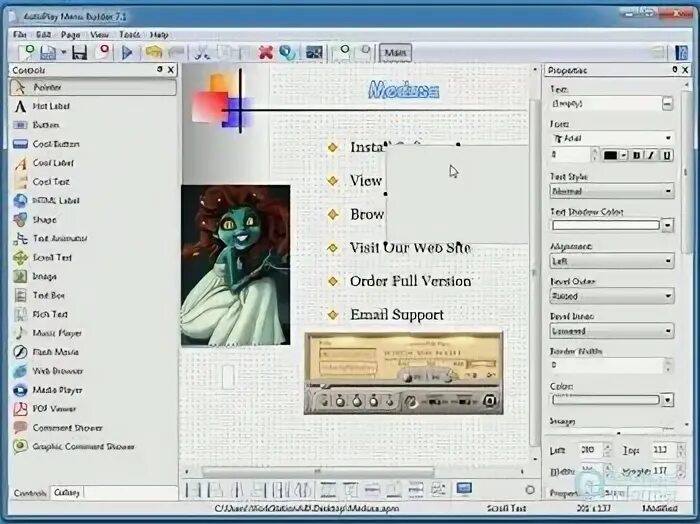Click the Border Width input field

[608, 366]
